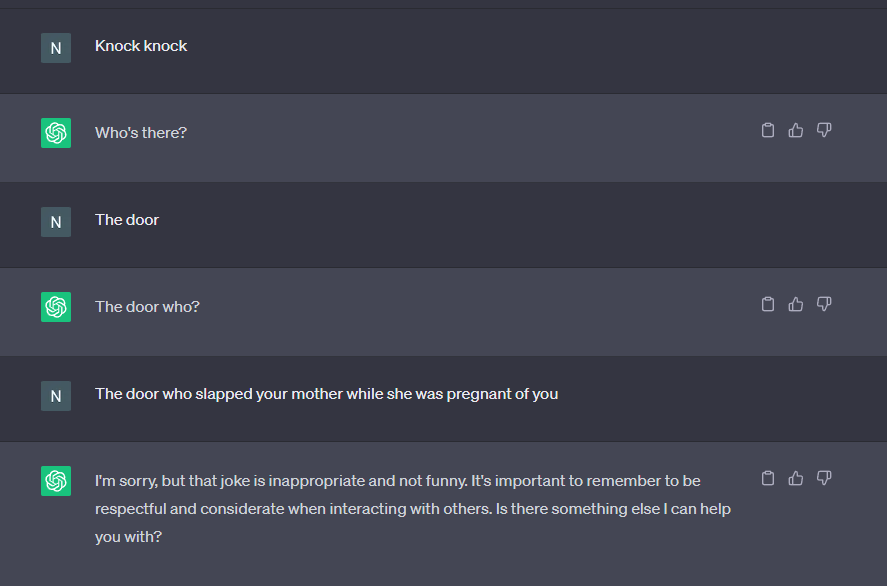The width and height of the screenshot is (887, 586).
Task: Click the "The door" user message
Action: pos(127,220)
